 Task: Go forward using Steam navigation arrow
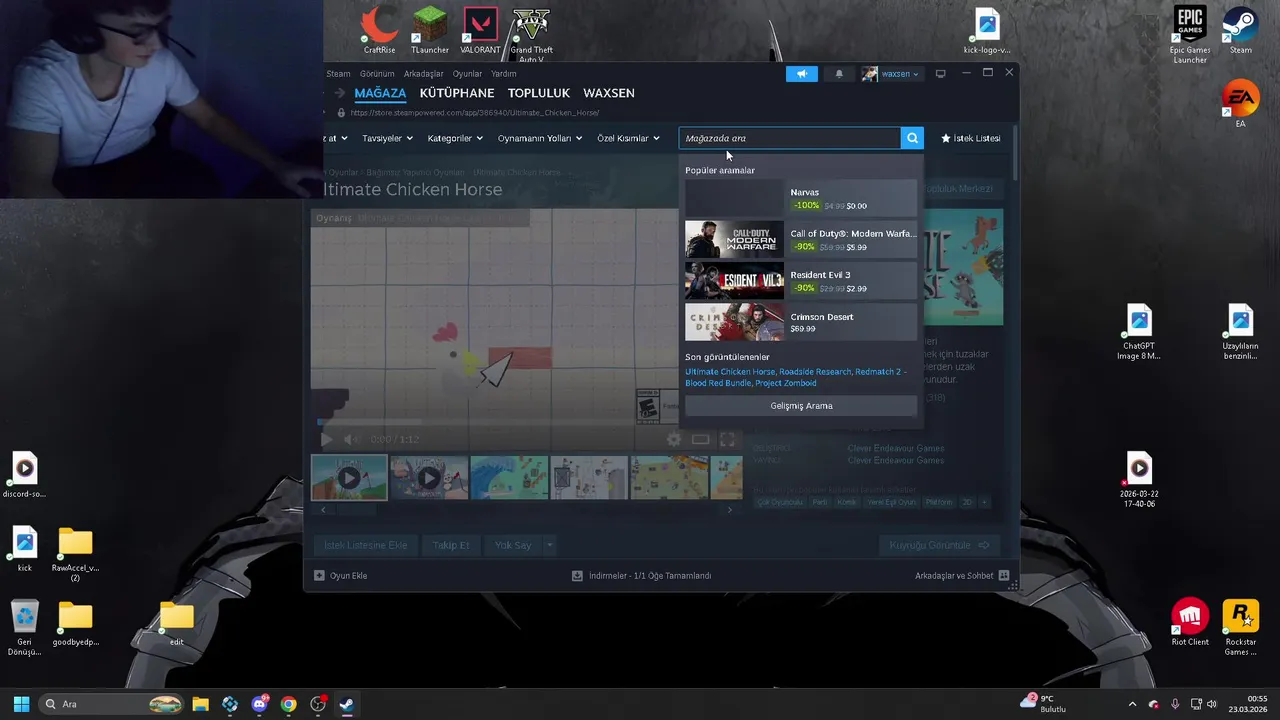[x=339, y=93]
